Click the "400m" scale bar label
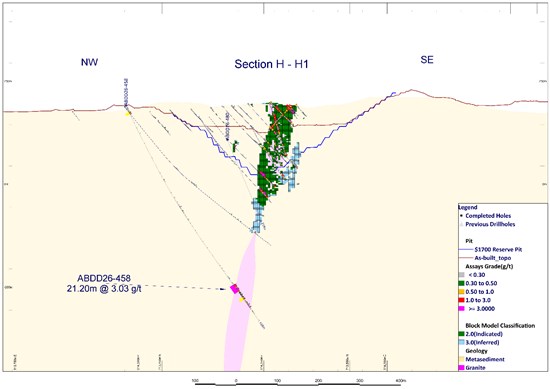 tap(401, 381)
